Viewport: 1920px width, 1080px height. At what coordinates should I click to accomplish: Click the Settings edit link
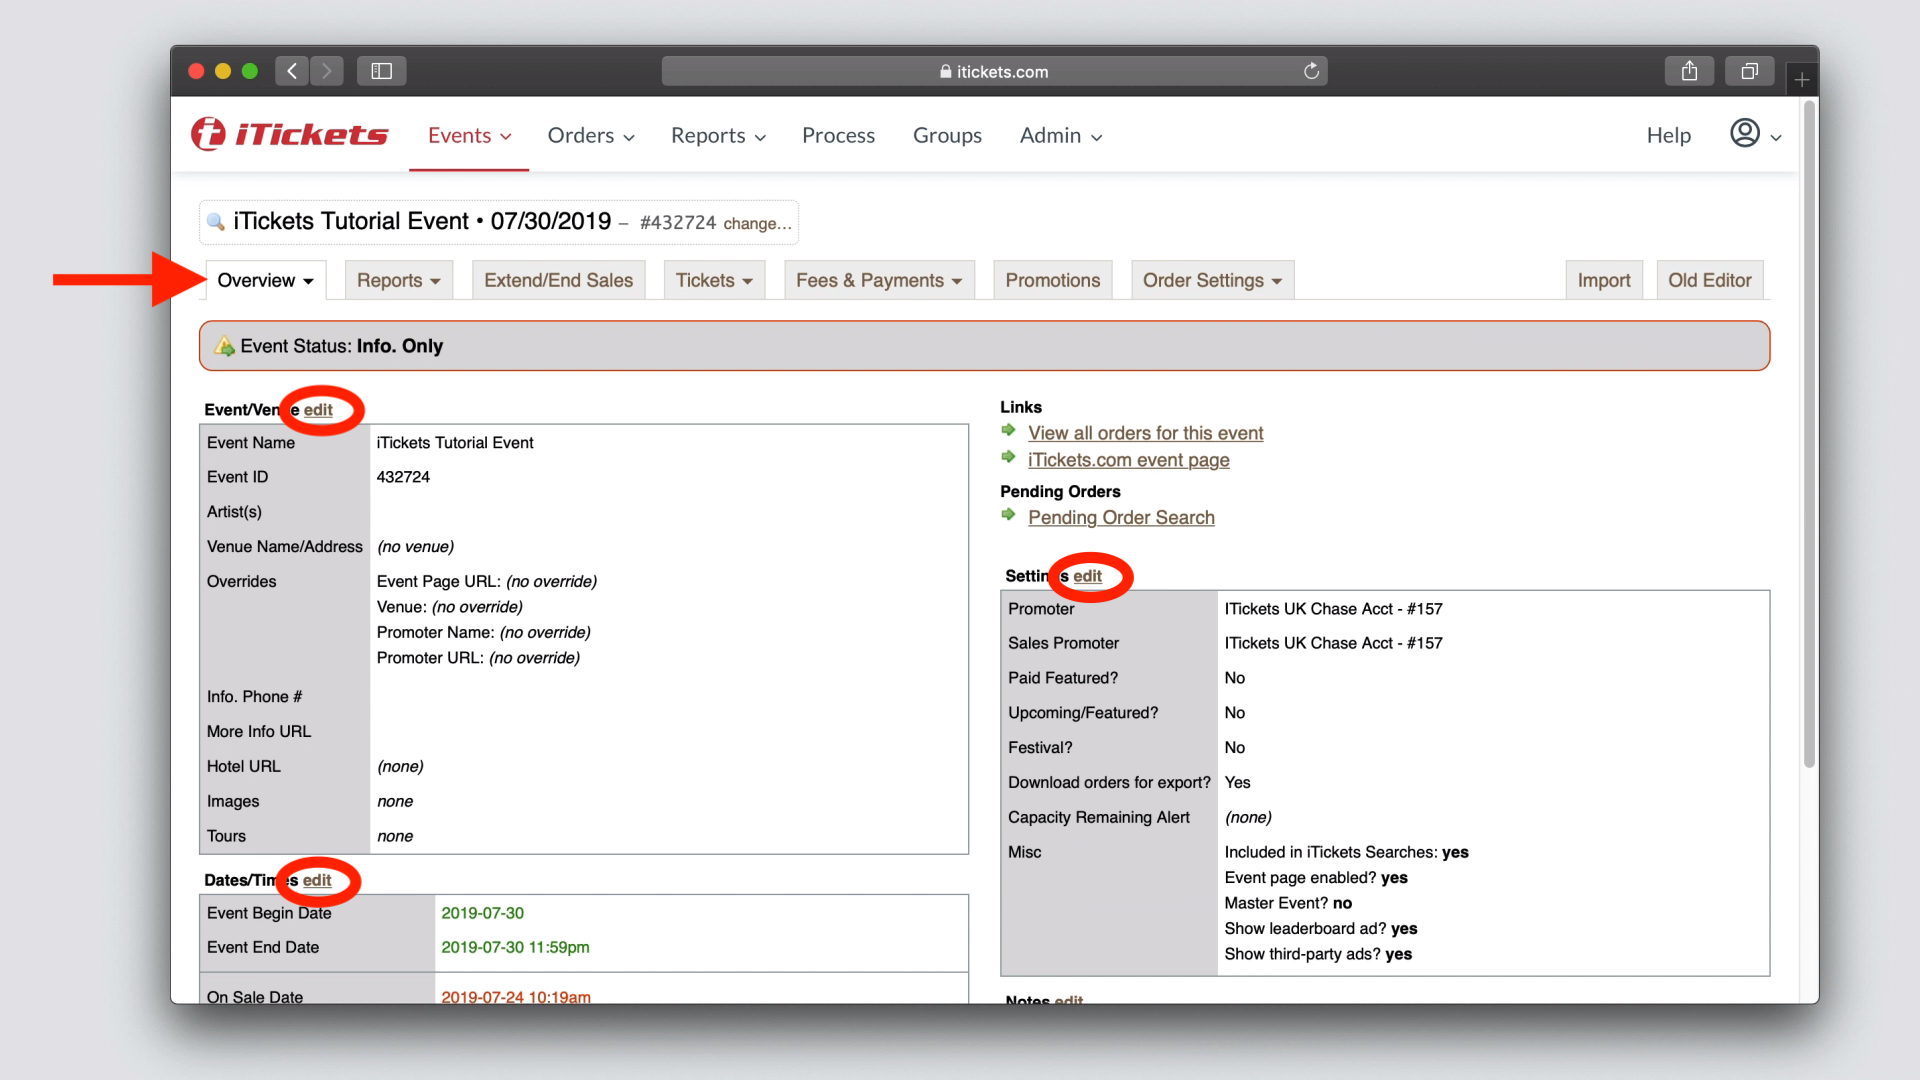click(x=1087, y=576)
